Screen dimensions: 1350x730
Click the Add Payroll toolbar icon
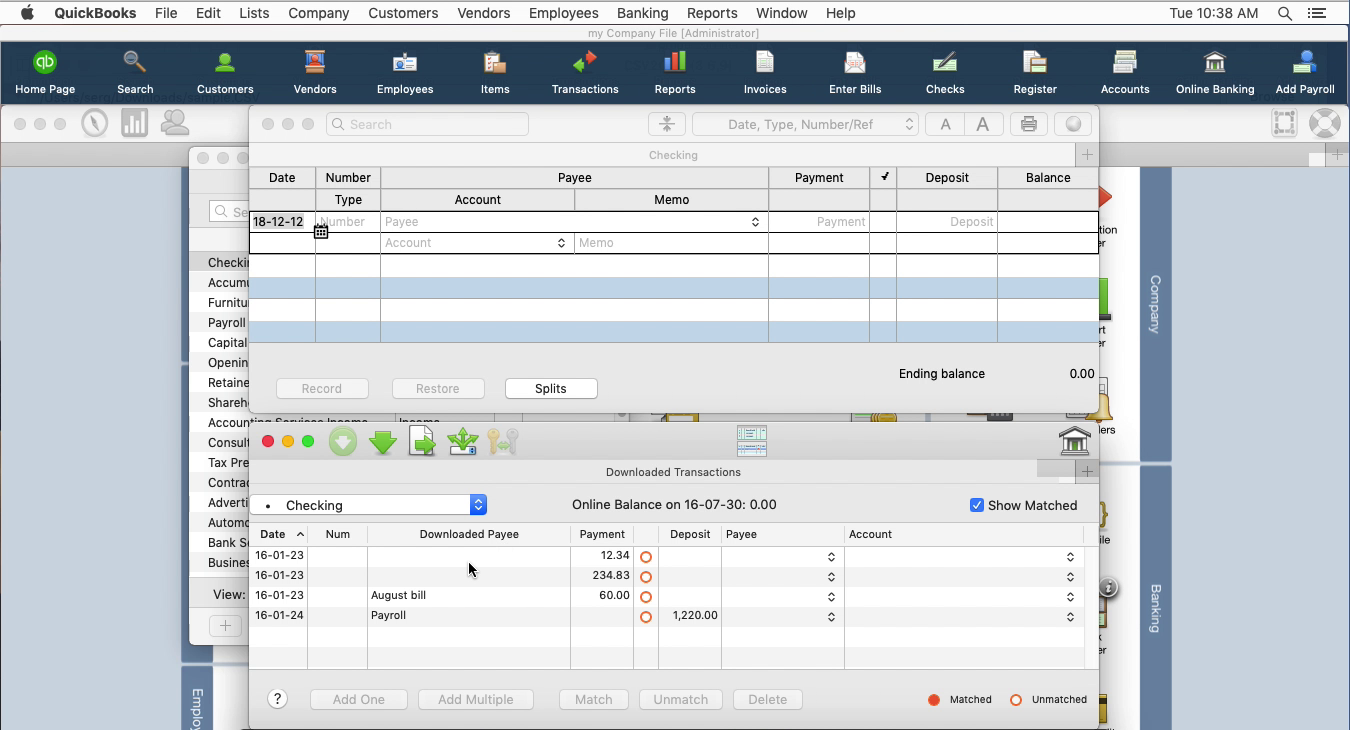(x=1305, y=72)
